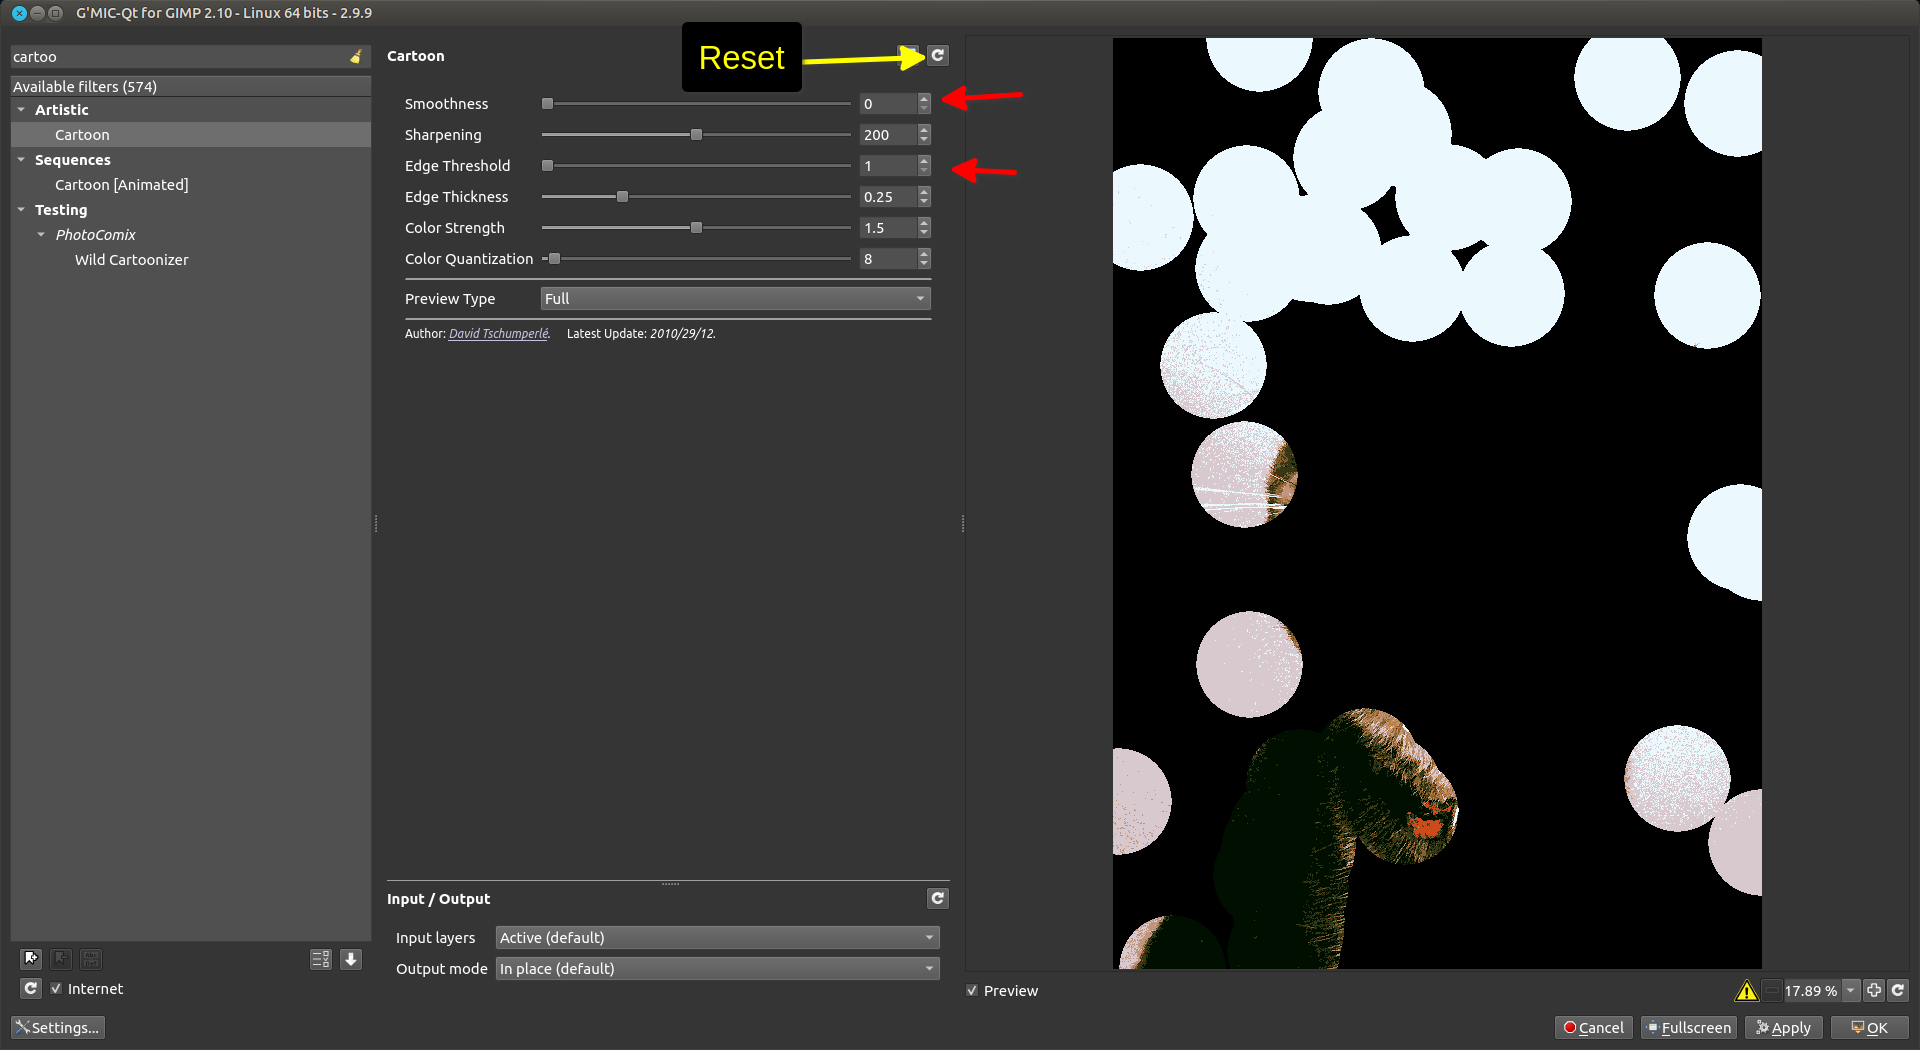Click the Smoothness slider handle

[x=547, y=104]
